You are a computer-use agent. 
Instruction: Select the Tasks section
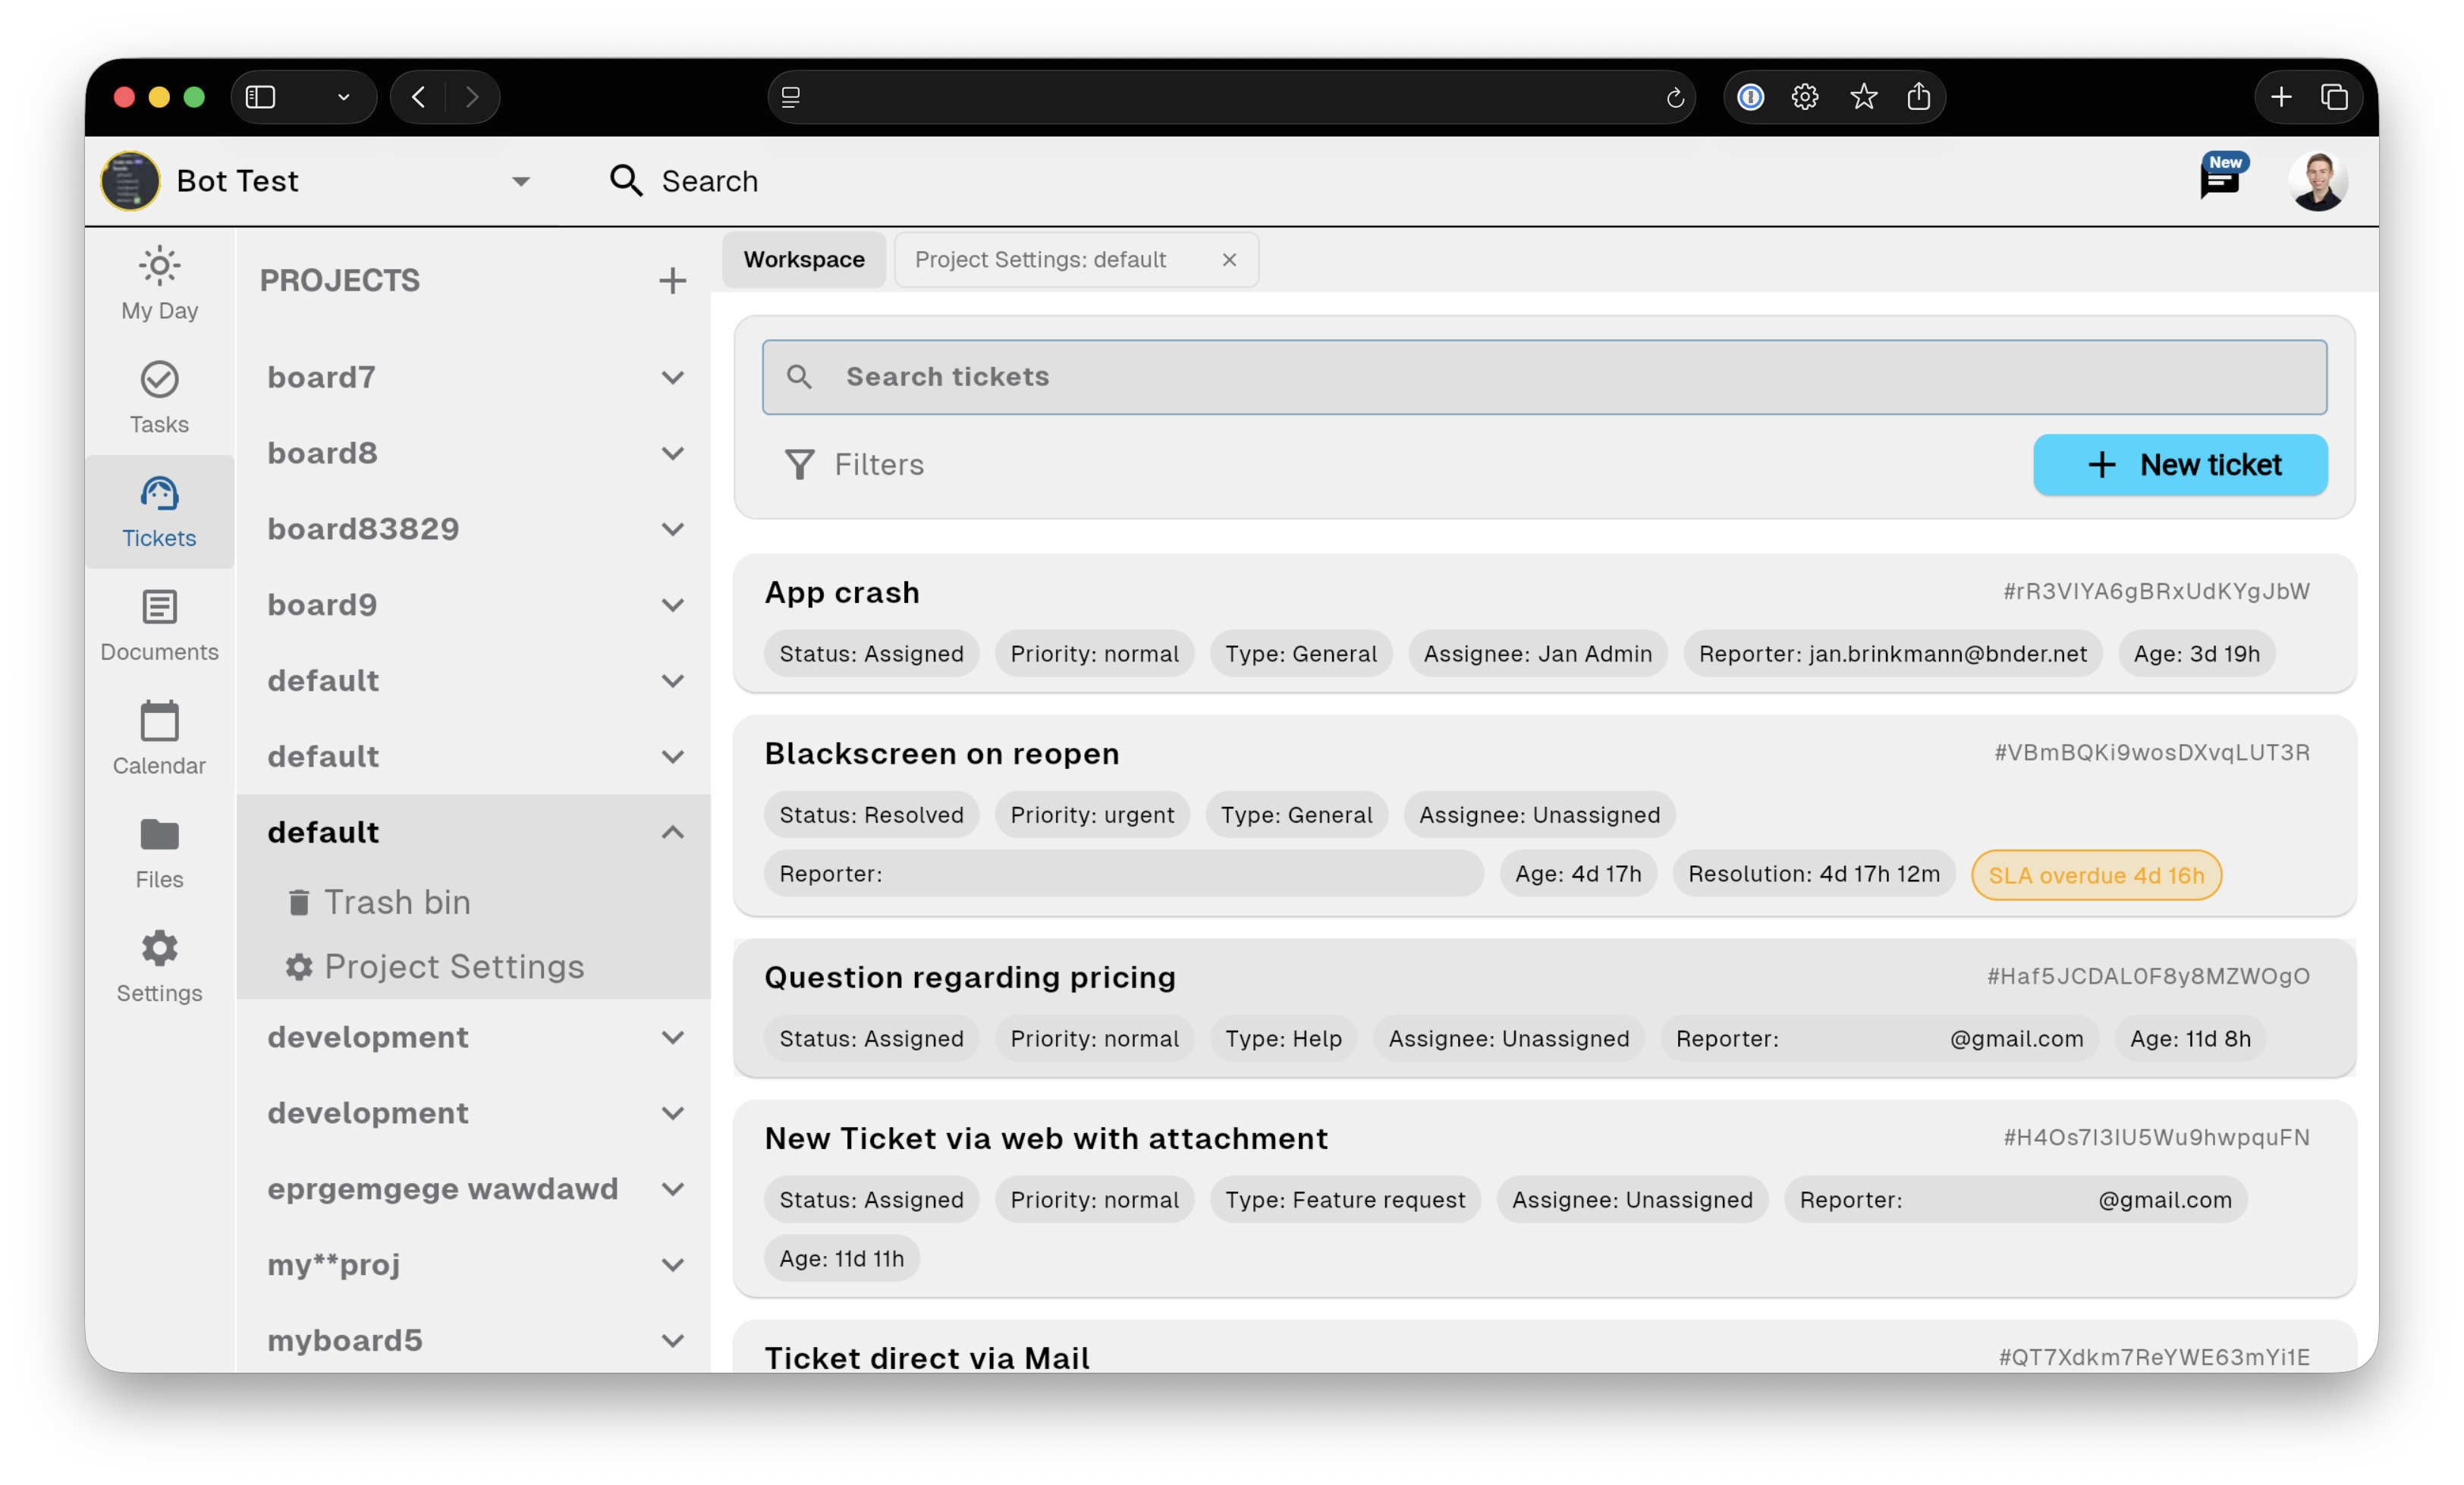tap(159, 397)
